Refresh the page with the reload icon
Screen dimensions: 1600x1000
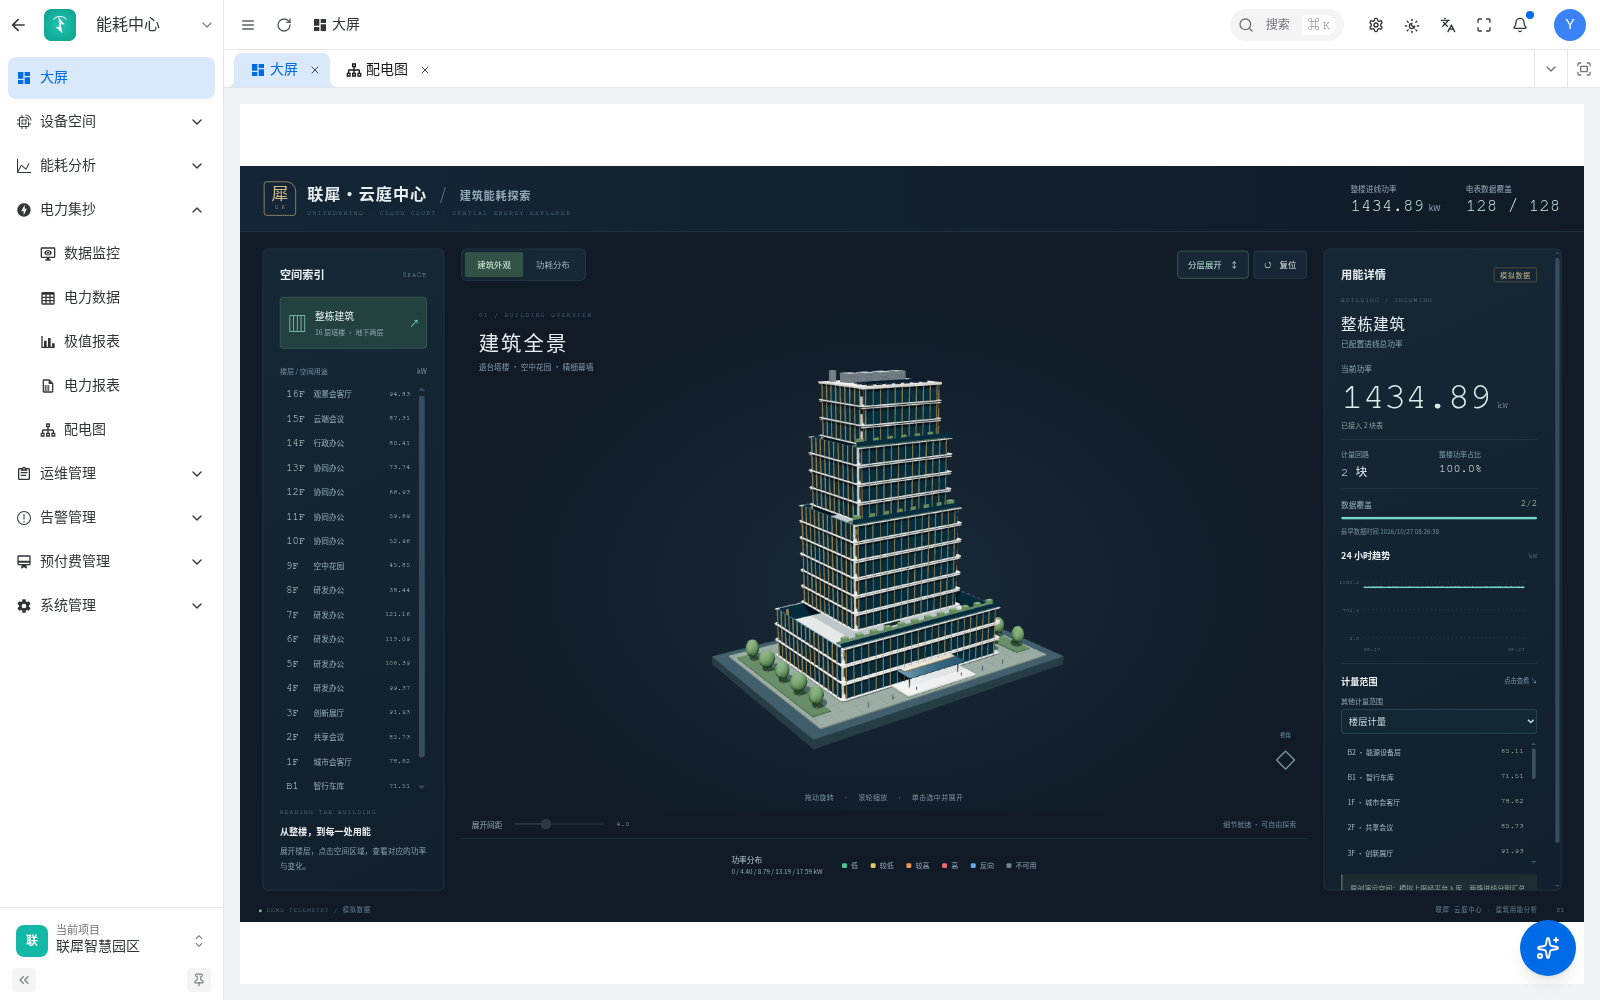pyautogui.click(x=284, y=25)
